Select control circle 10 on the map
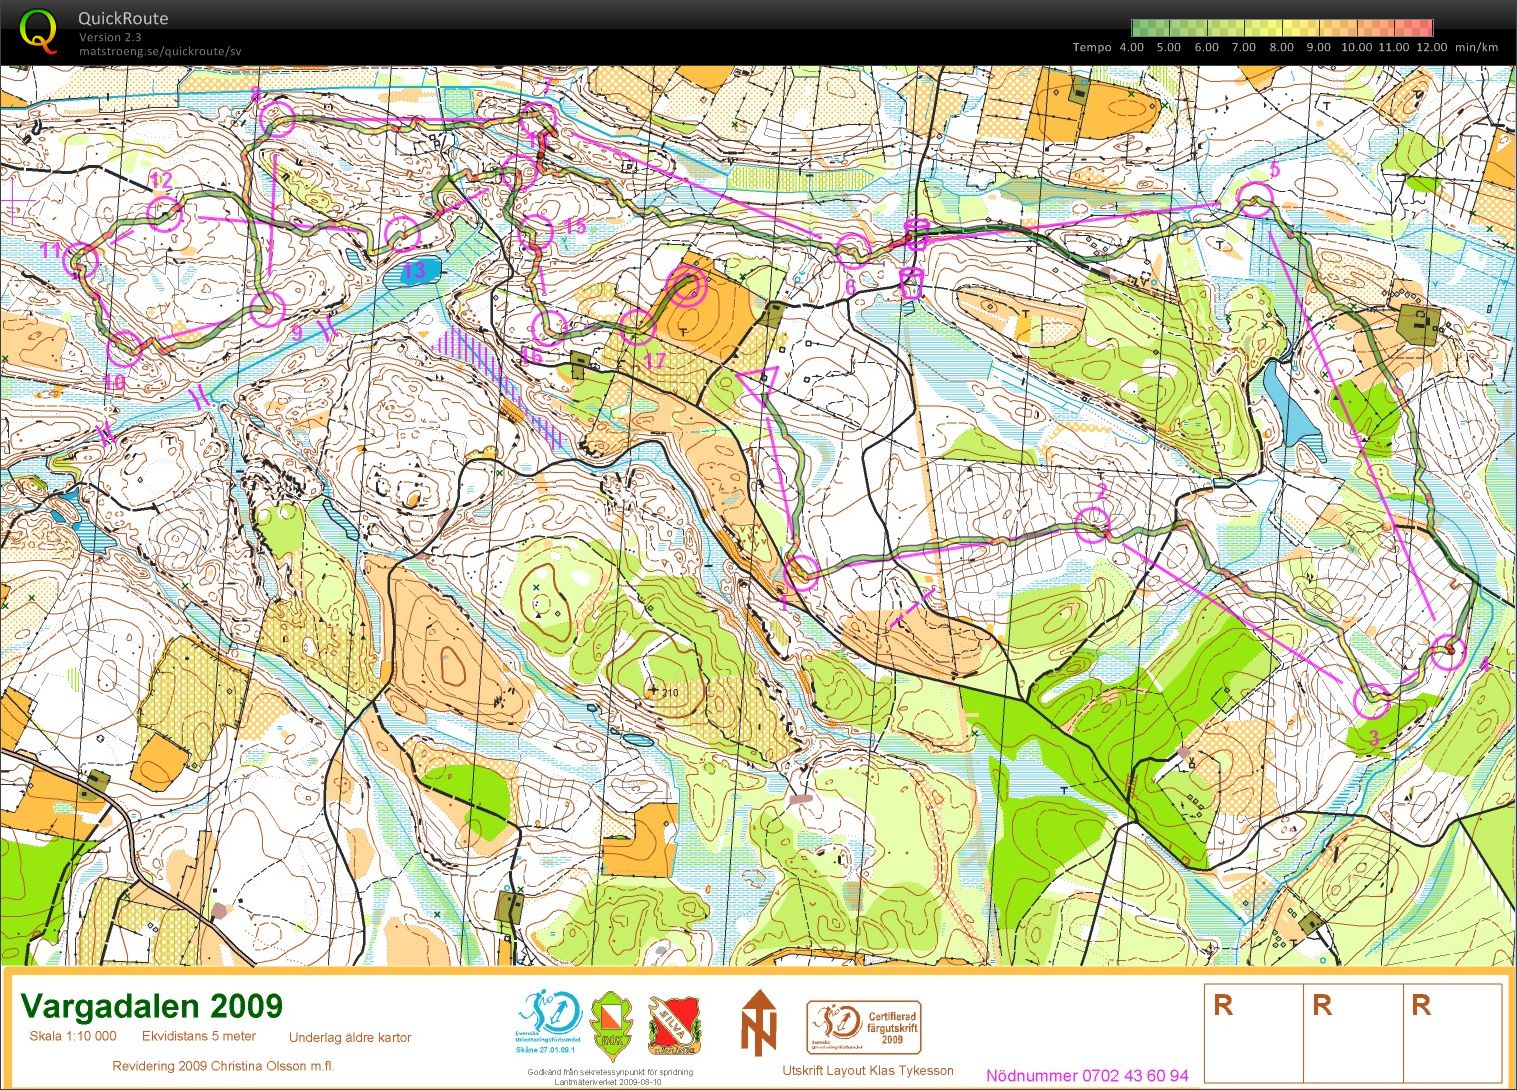Screen dimensions: 1517x1090 (125, 348)
